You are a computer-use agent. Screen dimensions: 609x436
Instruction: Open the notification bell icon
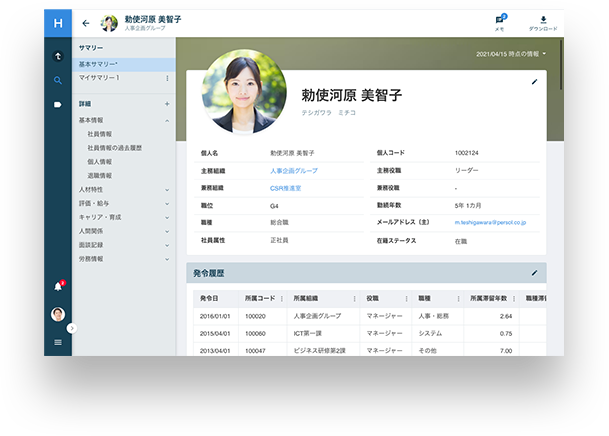point(58,287)
